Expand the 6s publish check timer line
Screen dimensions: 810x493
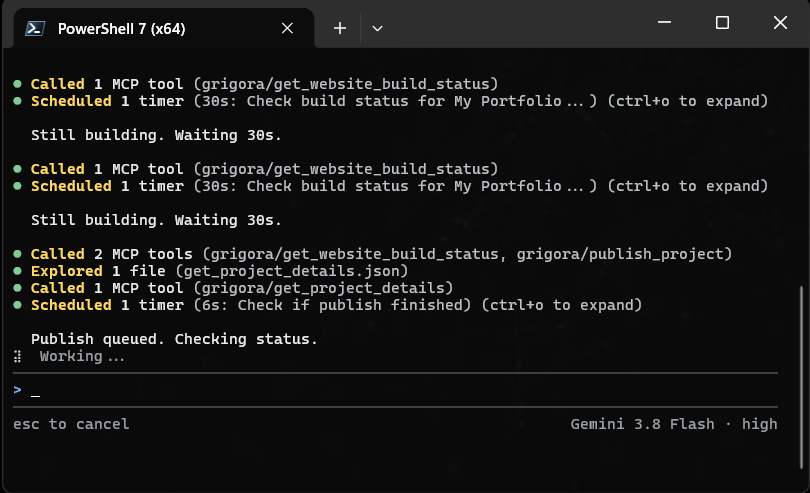pyautogui.click(x=336, y=305)
